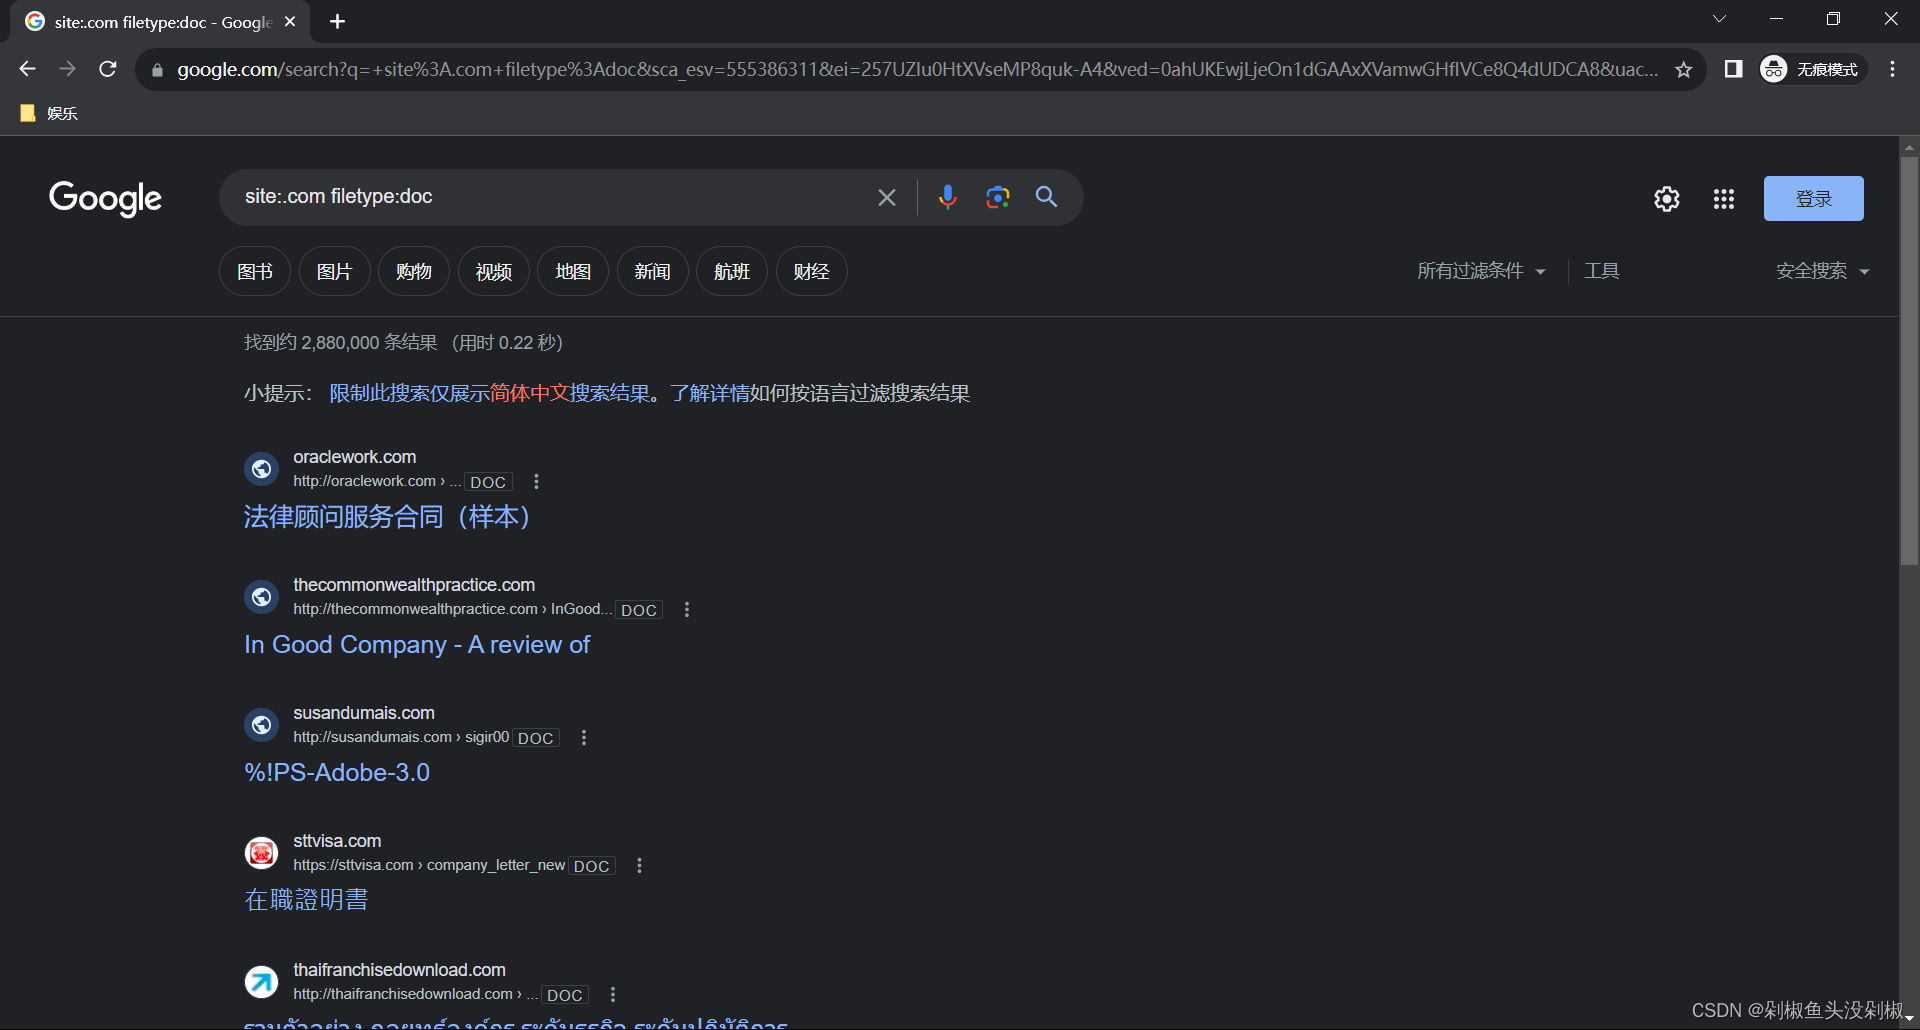1920x1030 pixels.
Task: Click the Google logo
Action: 105,198
